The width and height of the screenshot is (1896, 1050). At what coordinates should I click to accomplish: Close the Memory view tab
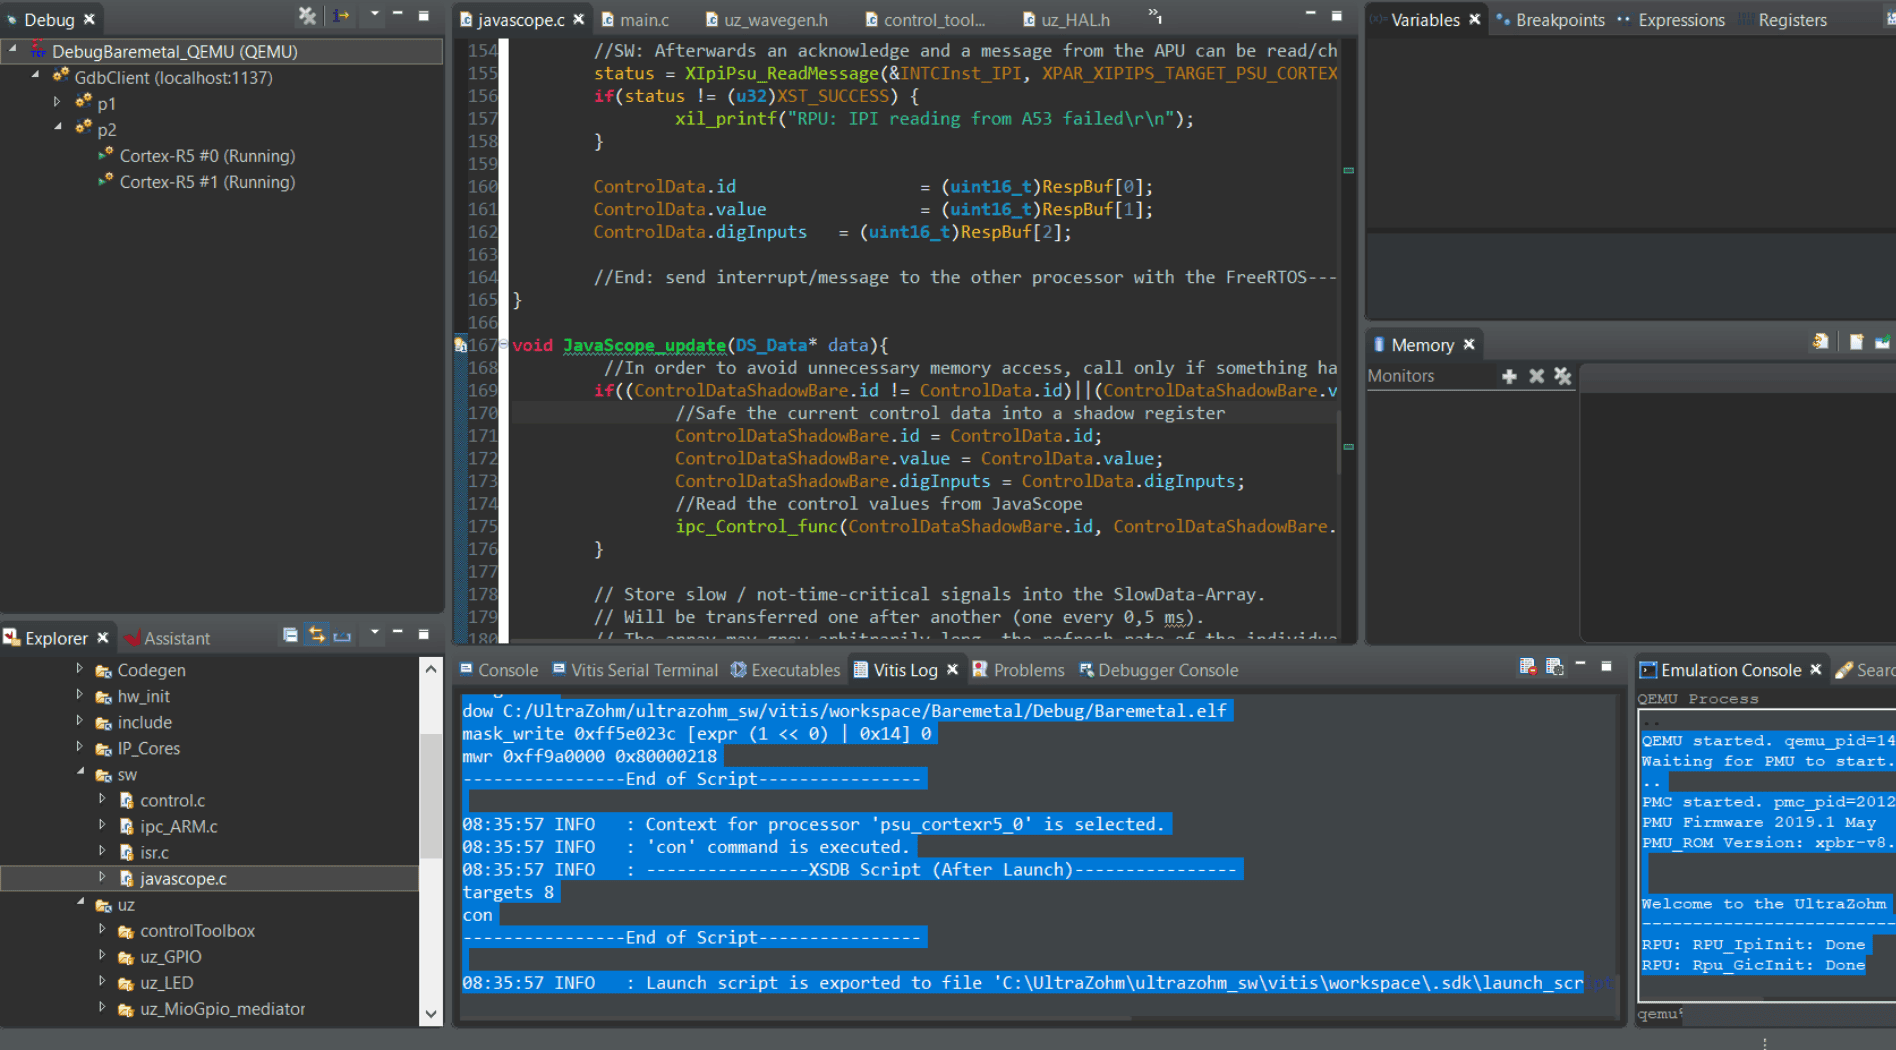[1469, 344]
